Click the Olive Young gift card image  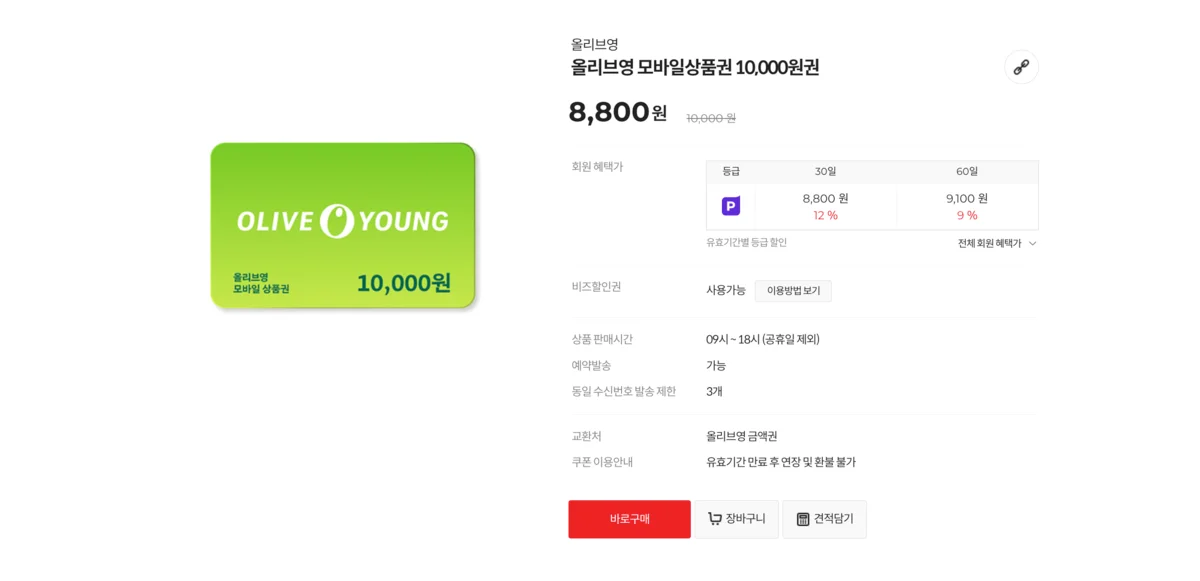click(x=342, y=223)
